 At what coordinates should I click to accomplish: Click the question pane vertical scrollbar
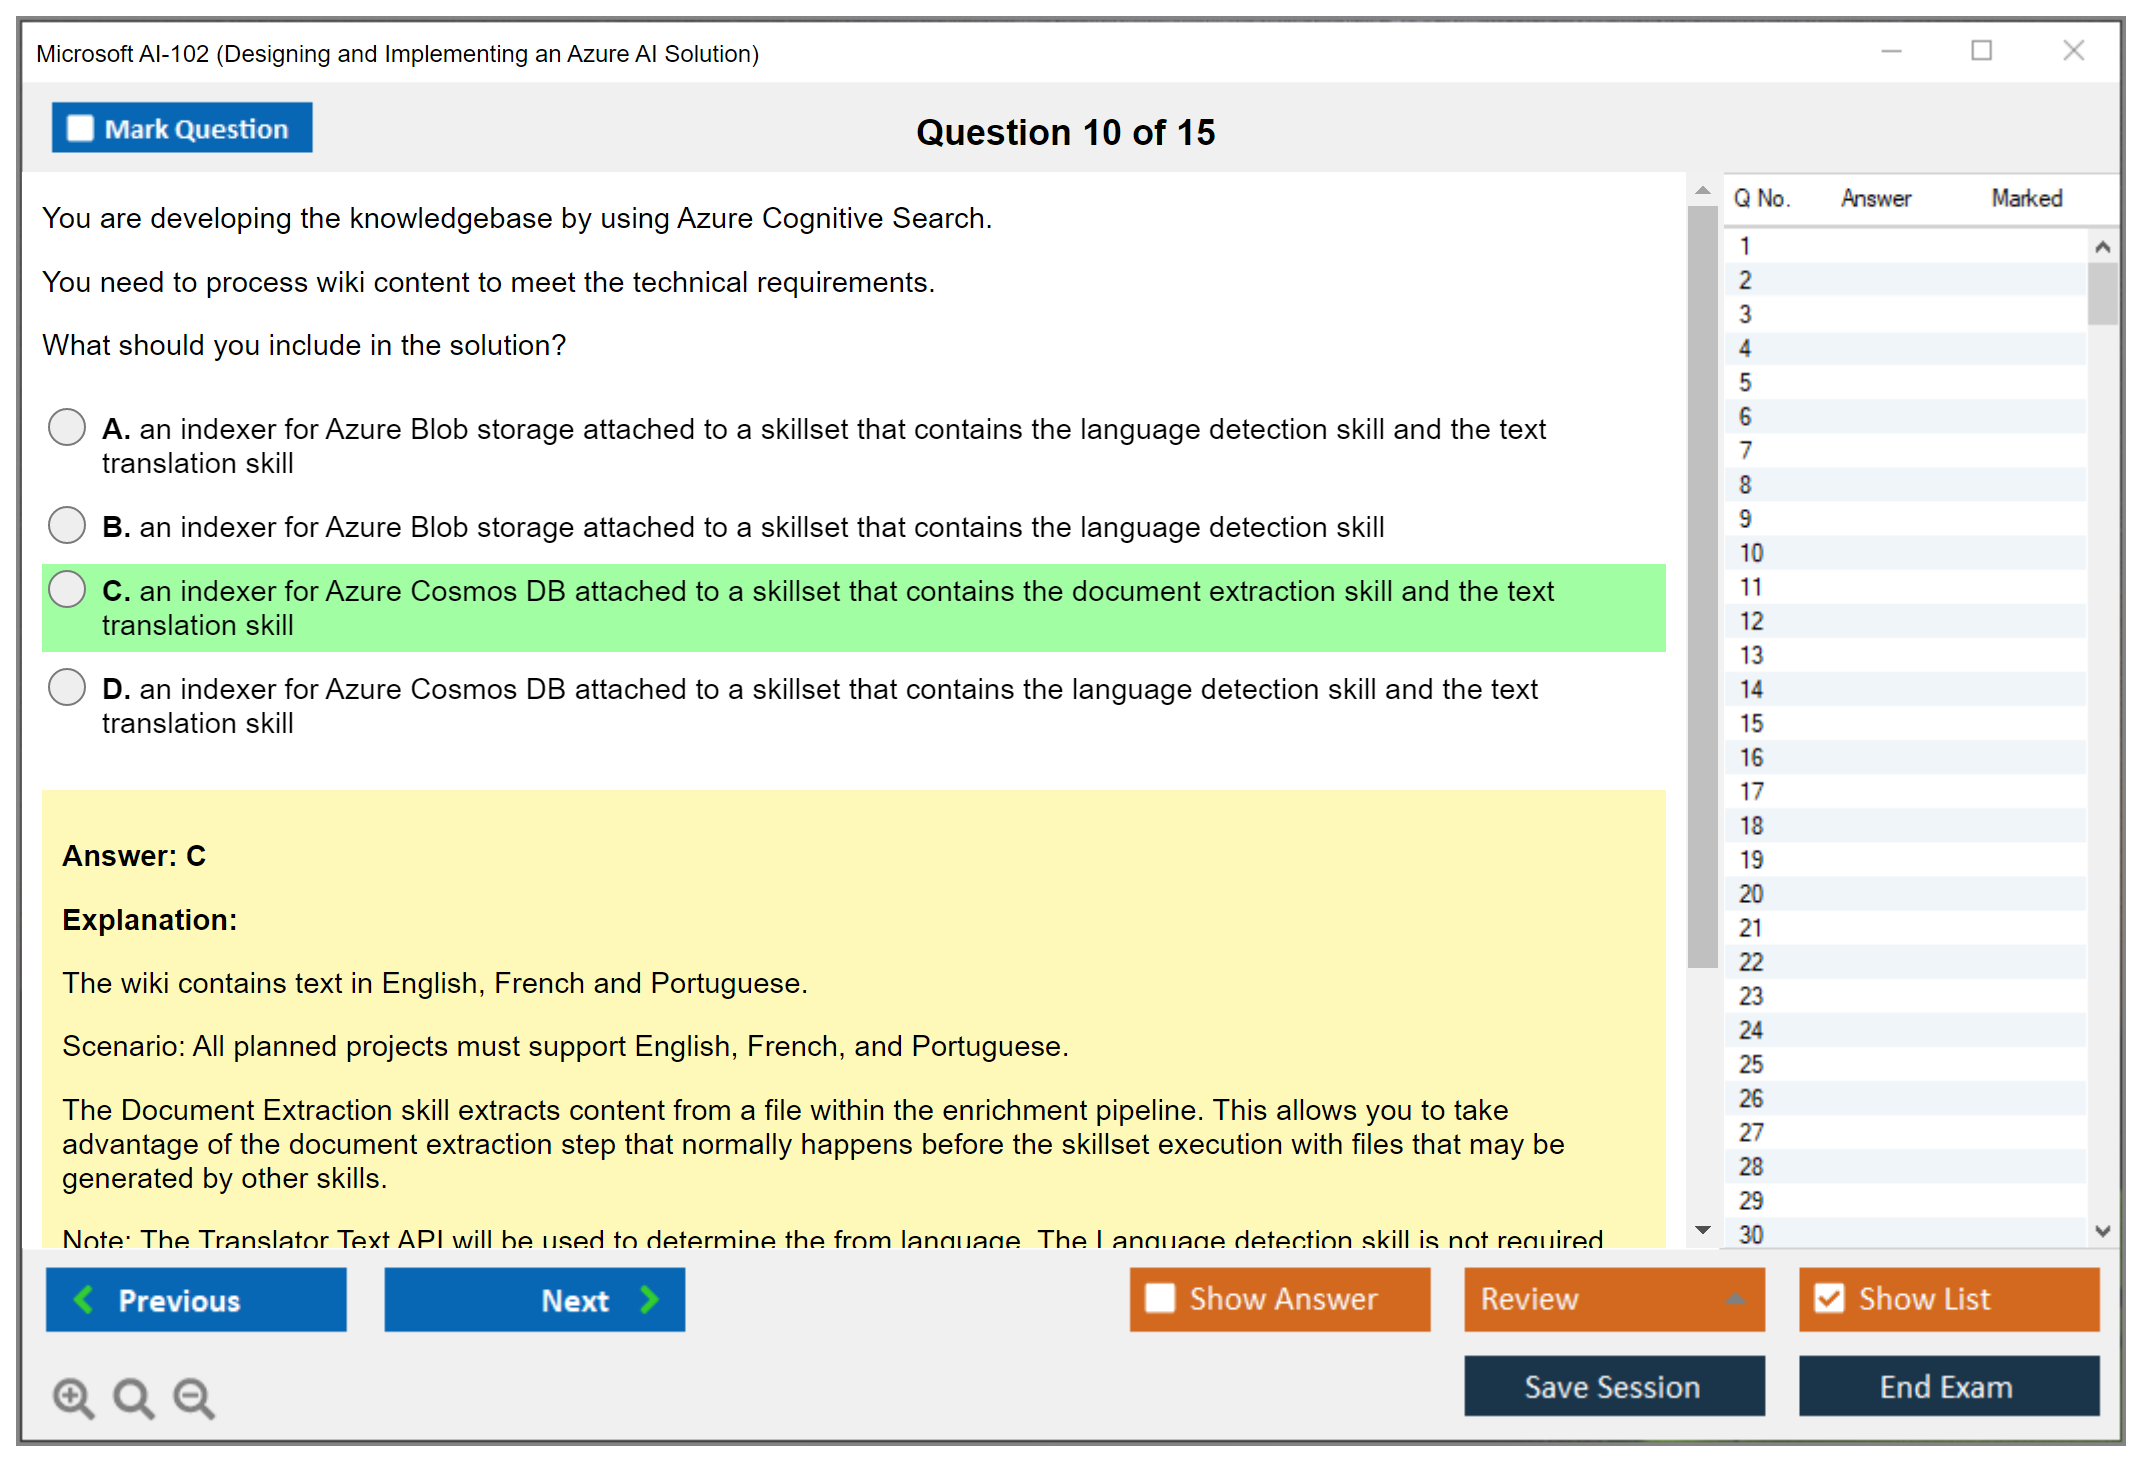[1702, 585]
